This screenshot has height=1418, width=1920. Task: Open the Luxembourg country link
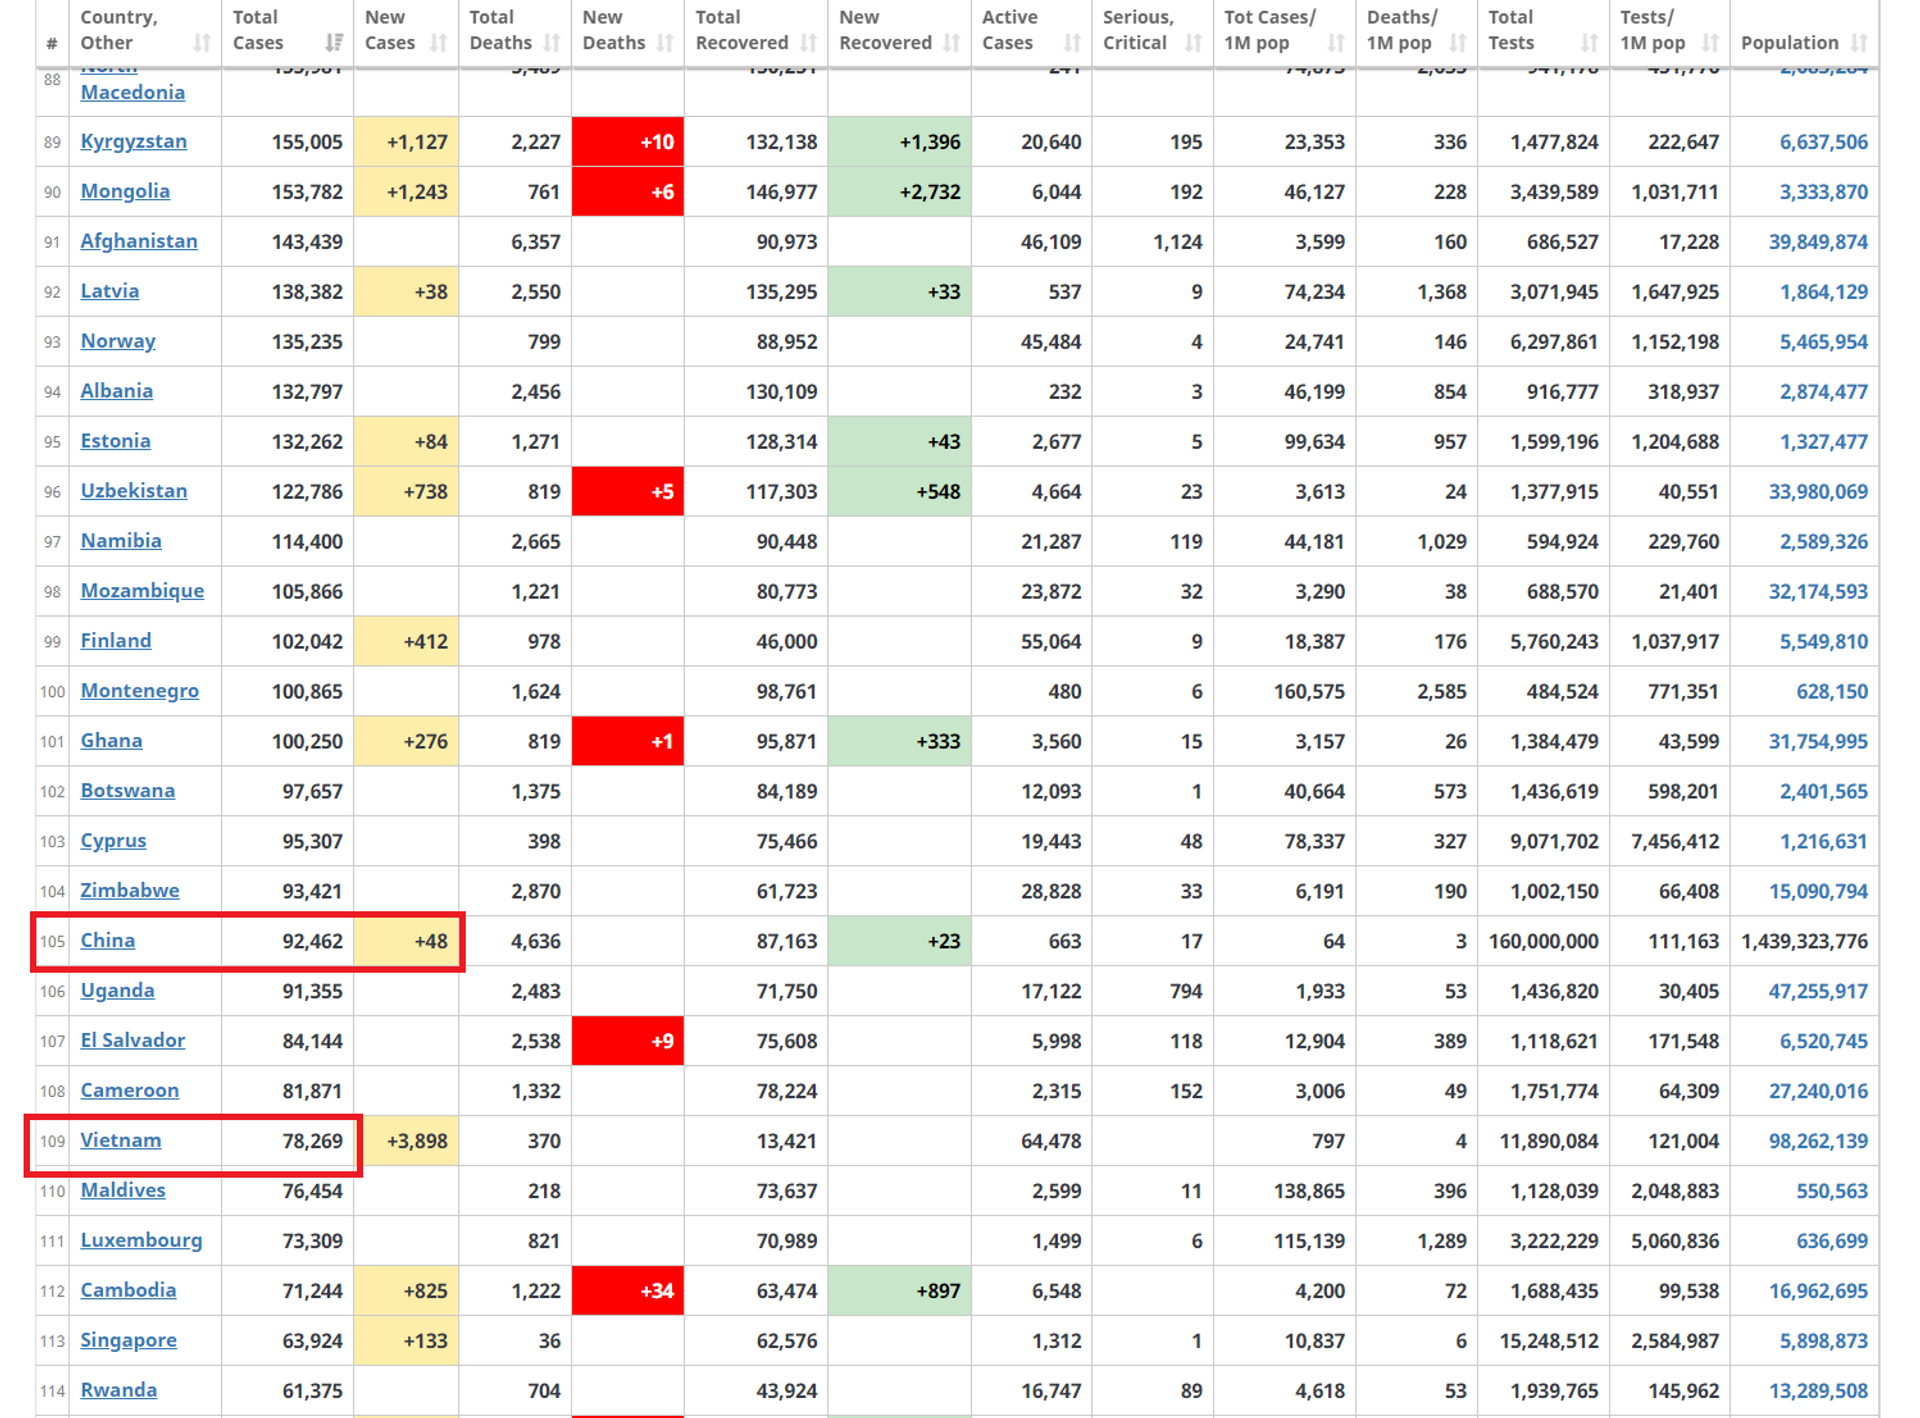pyautogui.click(x=141, y=1241)
